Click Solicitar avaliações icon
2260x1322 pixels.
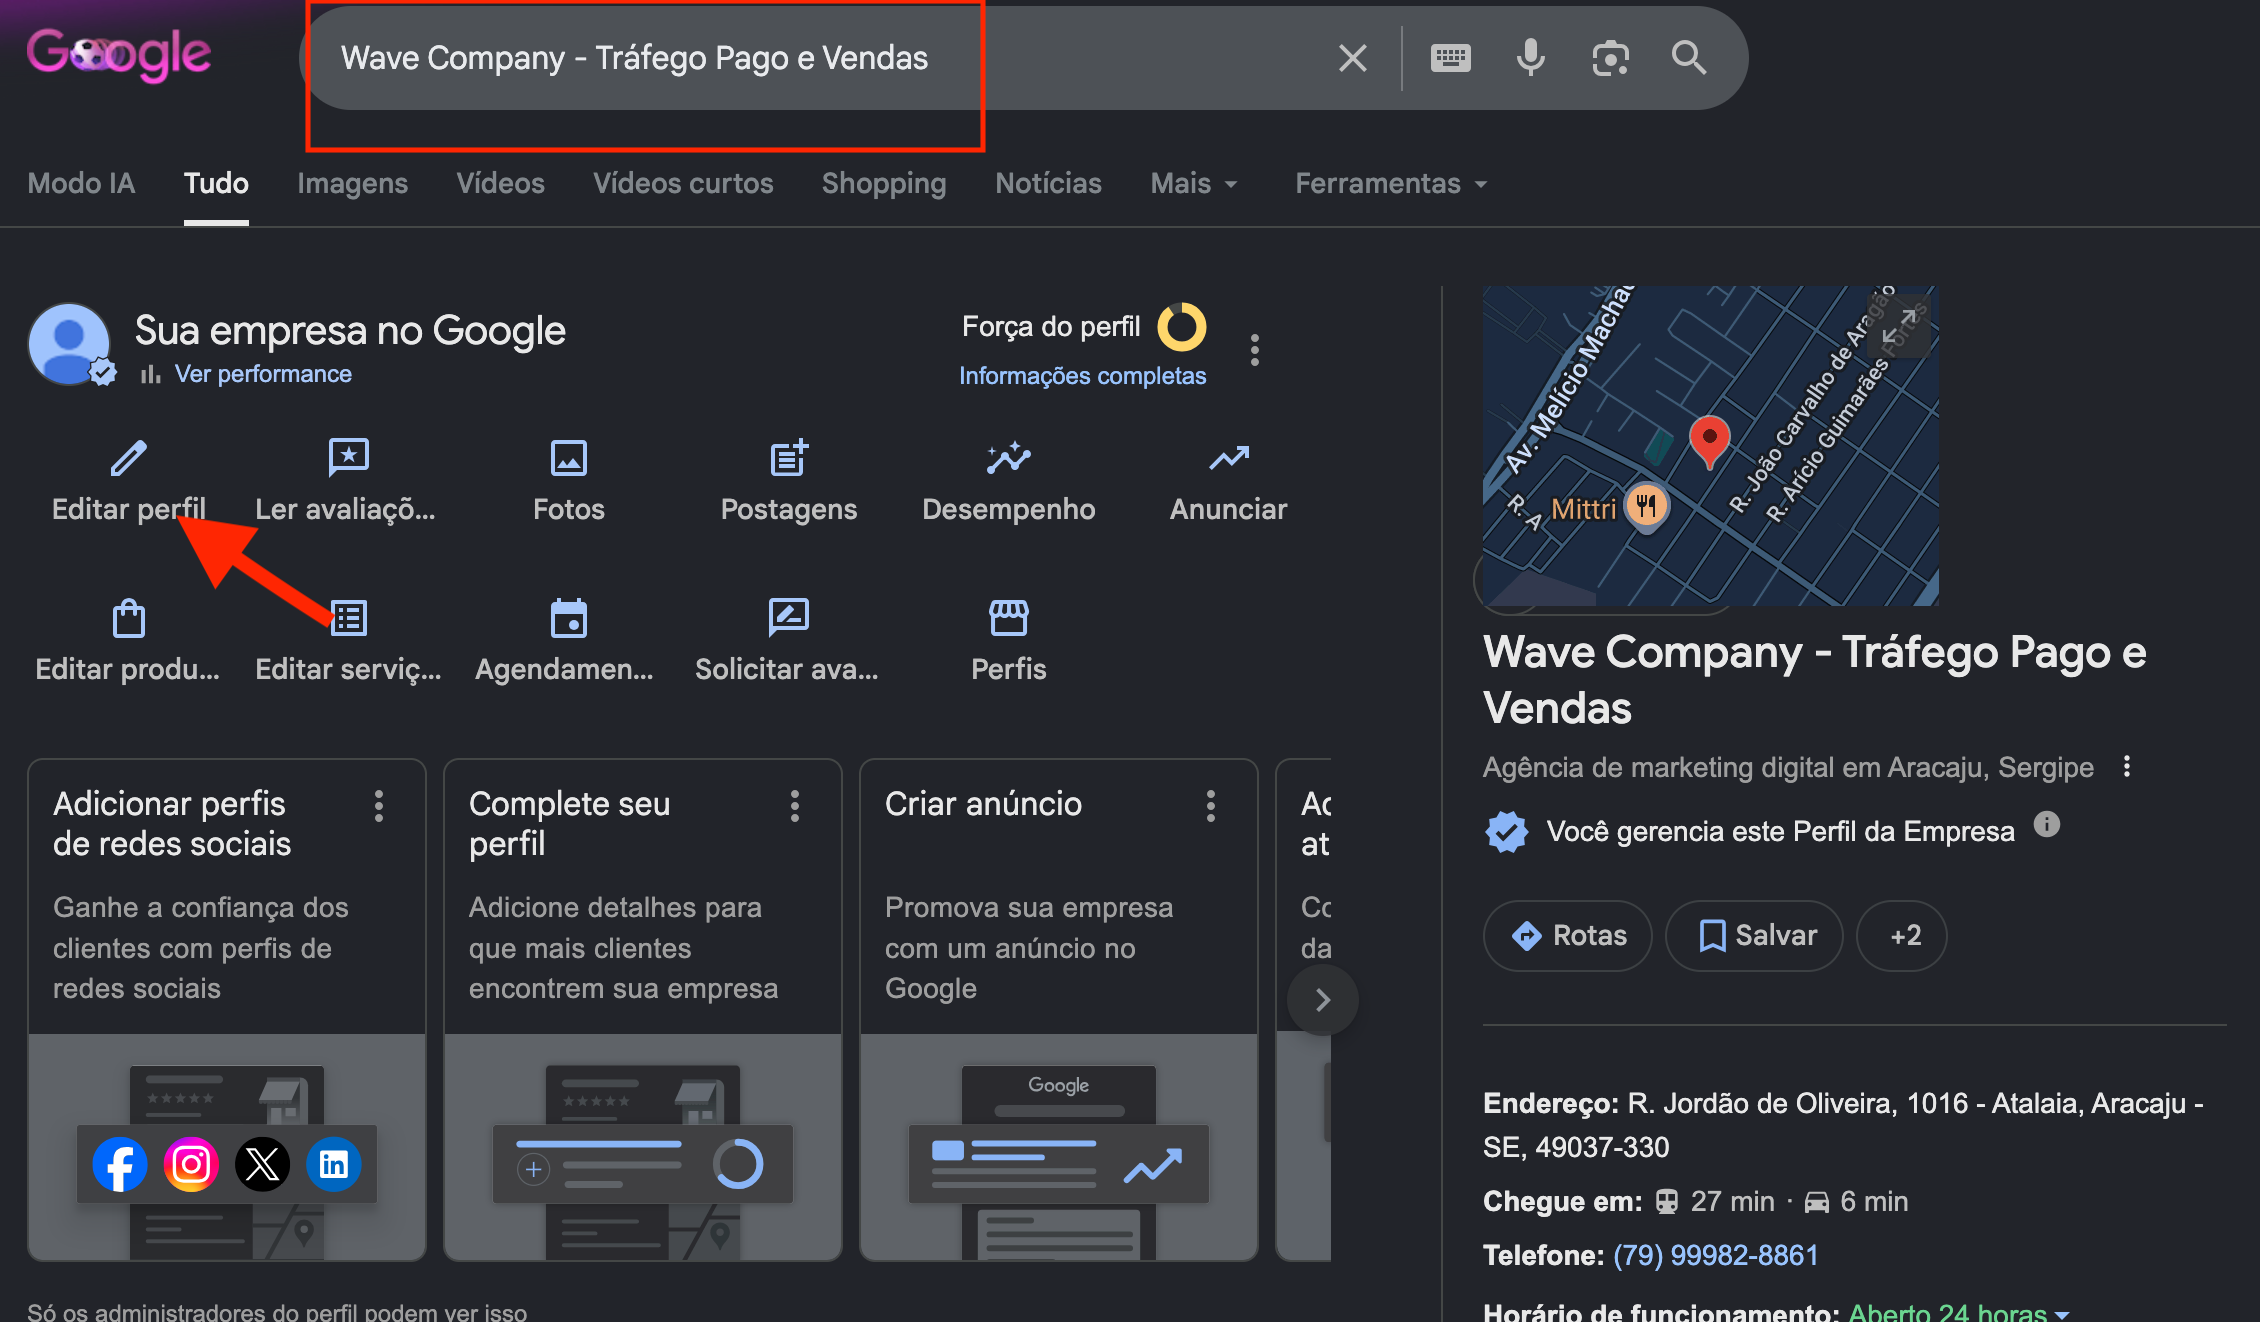click(x=789, y=618)
